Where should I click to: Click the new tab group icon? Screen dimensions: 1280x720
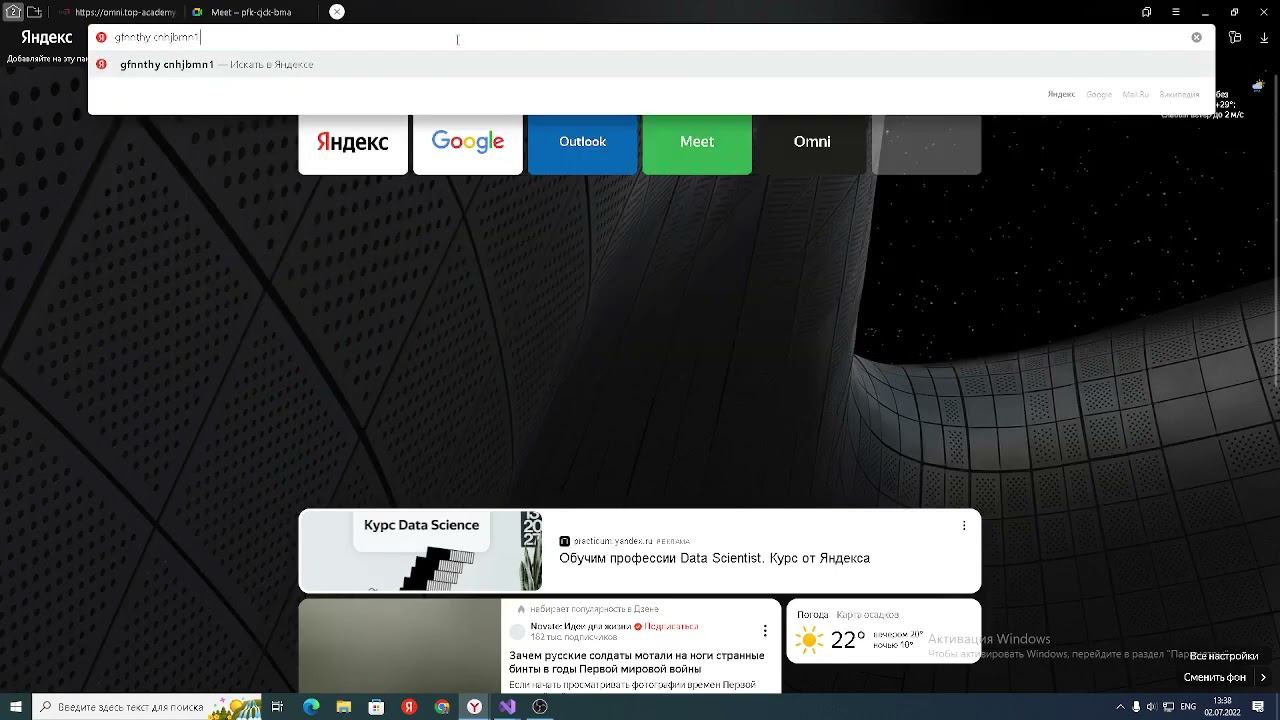34,12
